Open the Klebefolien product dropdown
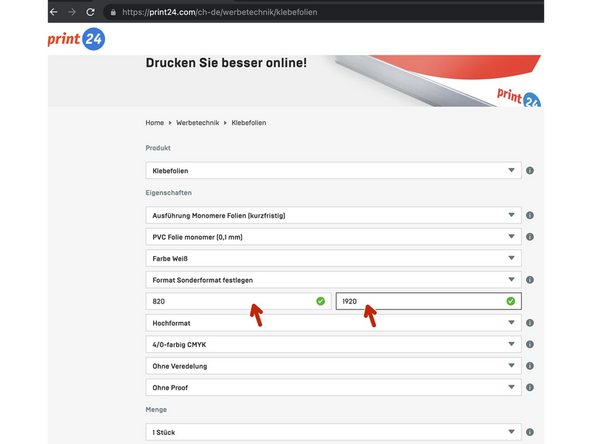Screen dimensions: 592x444 333,171
